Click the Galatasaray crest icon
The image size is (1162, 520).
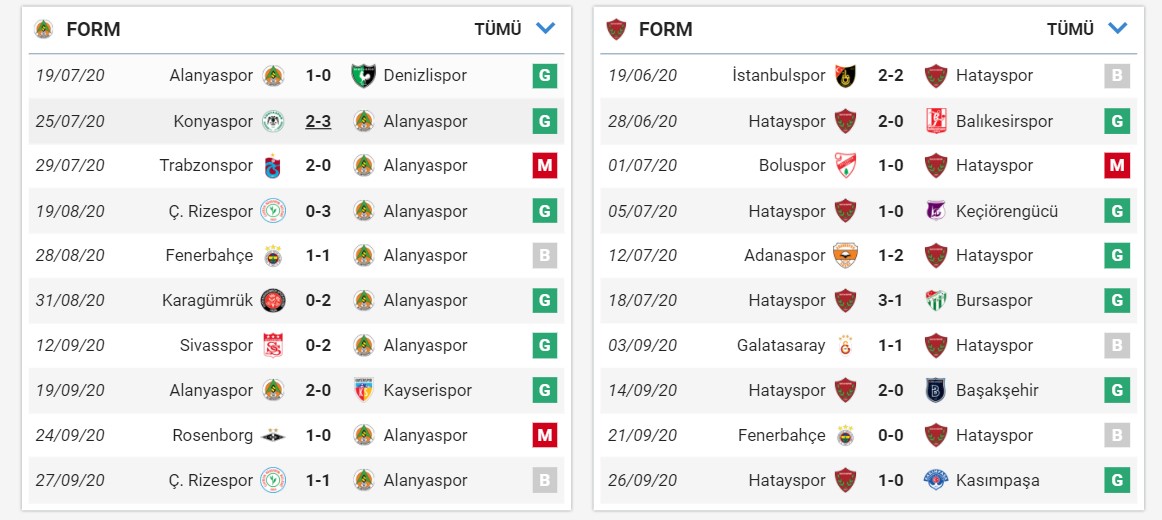point(845,345)
